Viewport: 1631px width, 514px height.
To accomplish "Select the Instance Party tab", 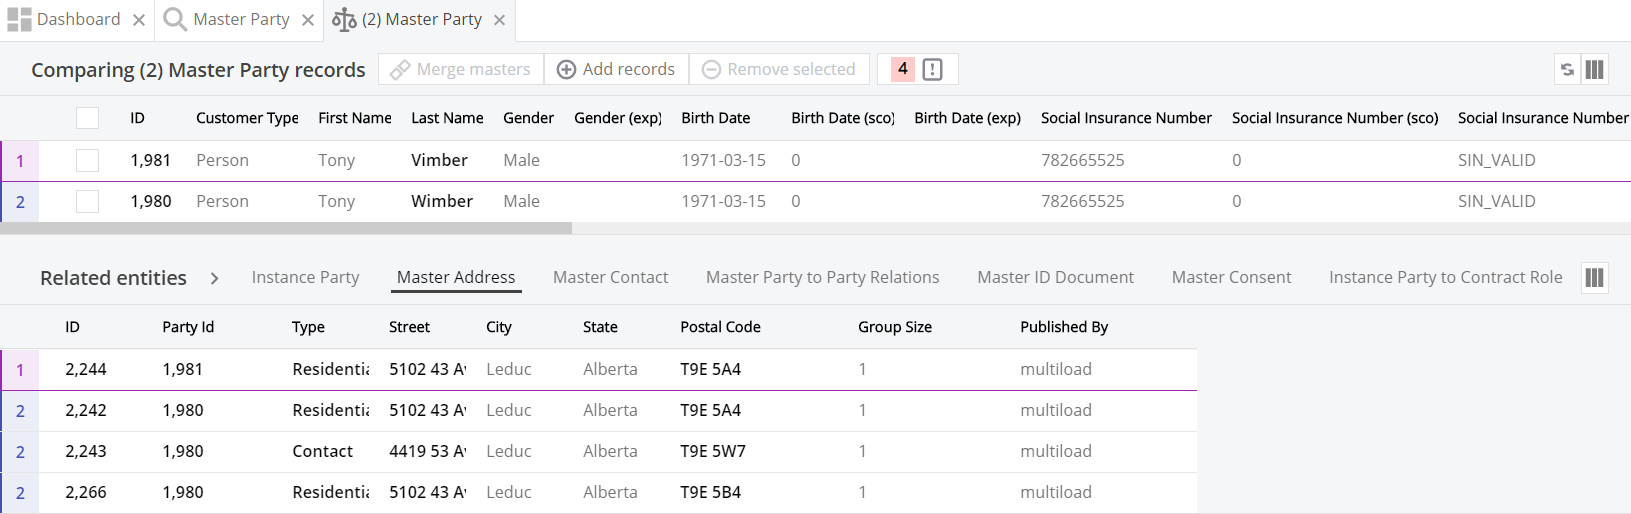I will point(305,277).
